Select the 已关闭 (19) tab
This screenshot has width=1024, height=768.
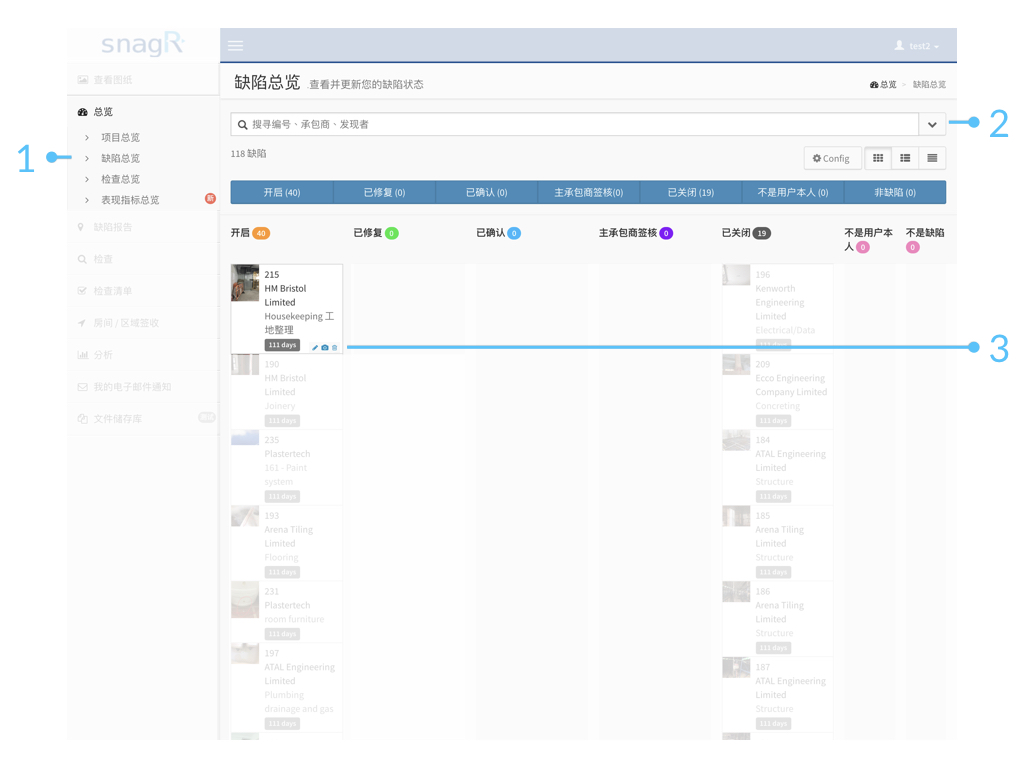690,192
